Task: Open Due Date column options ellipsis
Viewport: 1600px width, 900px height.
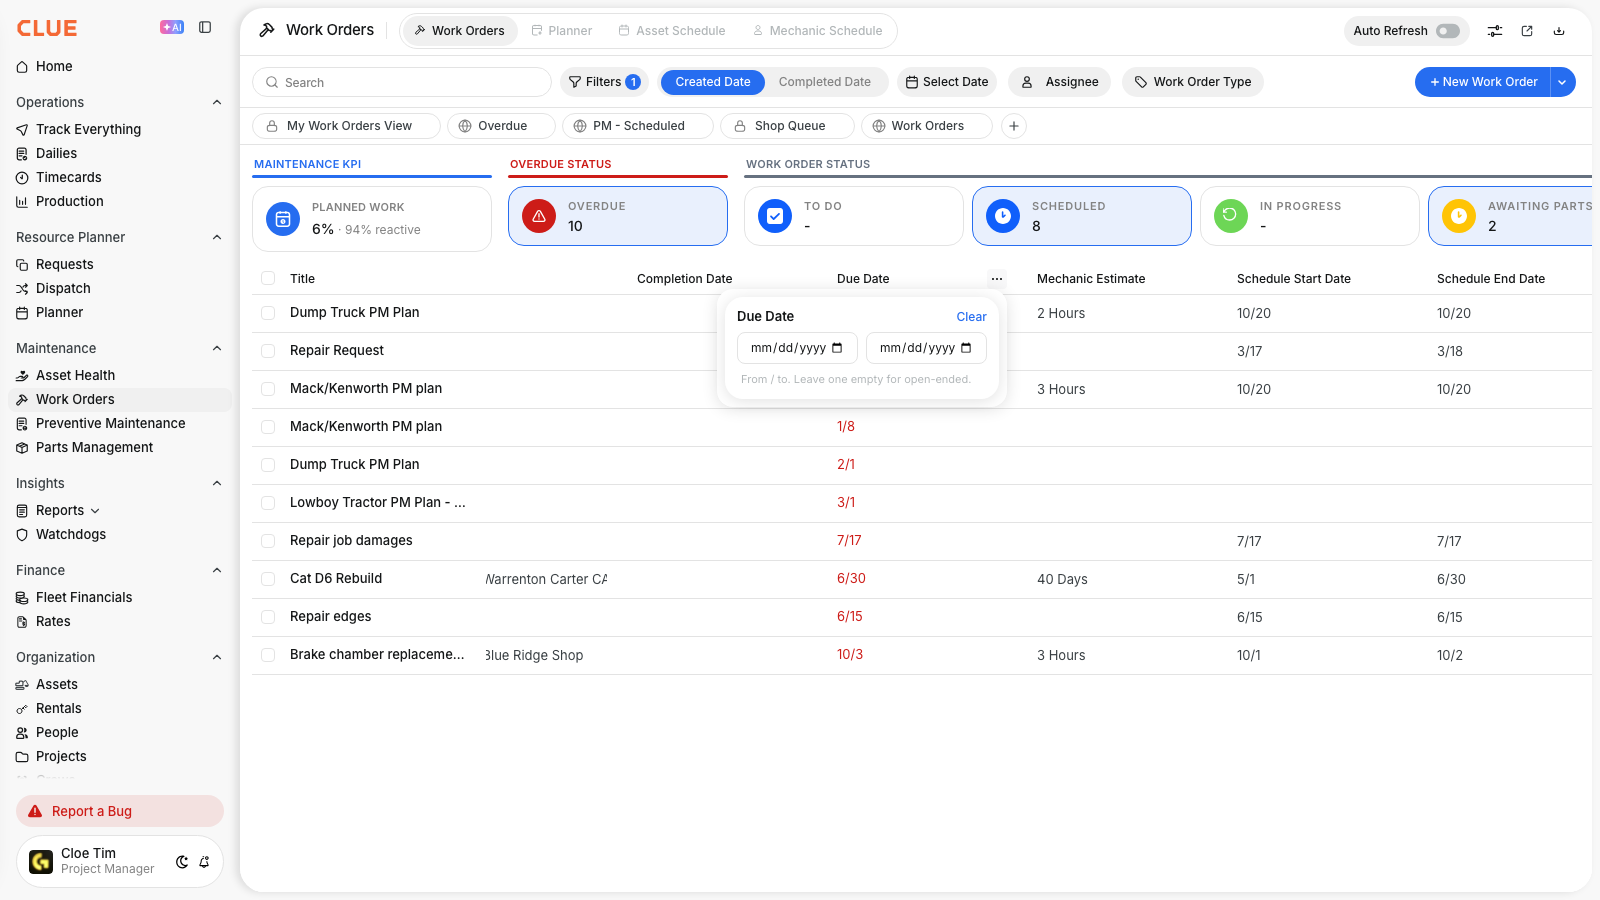Action: [997, 279]
